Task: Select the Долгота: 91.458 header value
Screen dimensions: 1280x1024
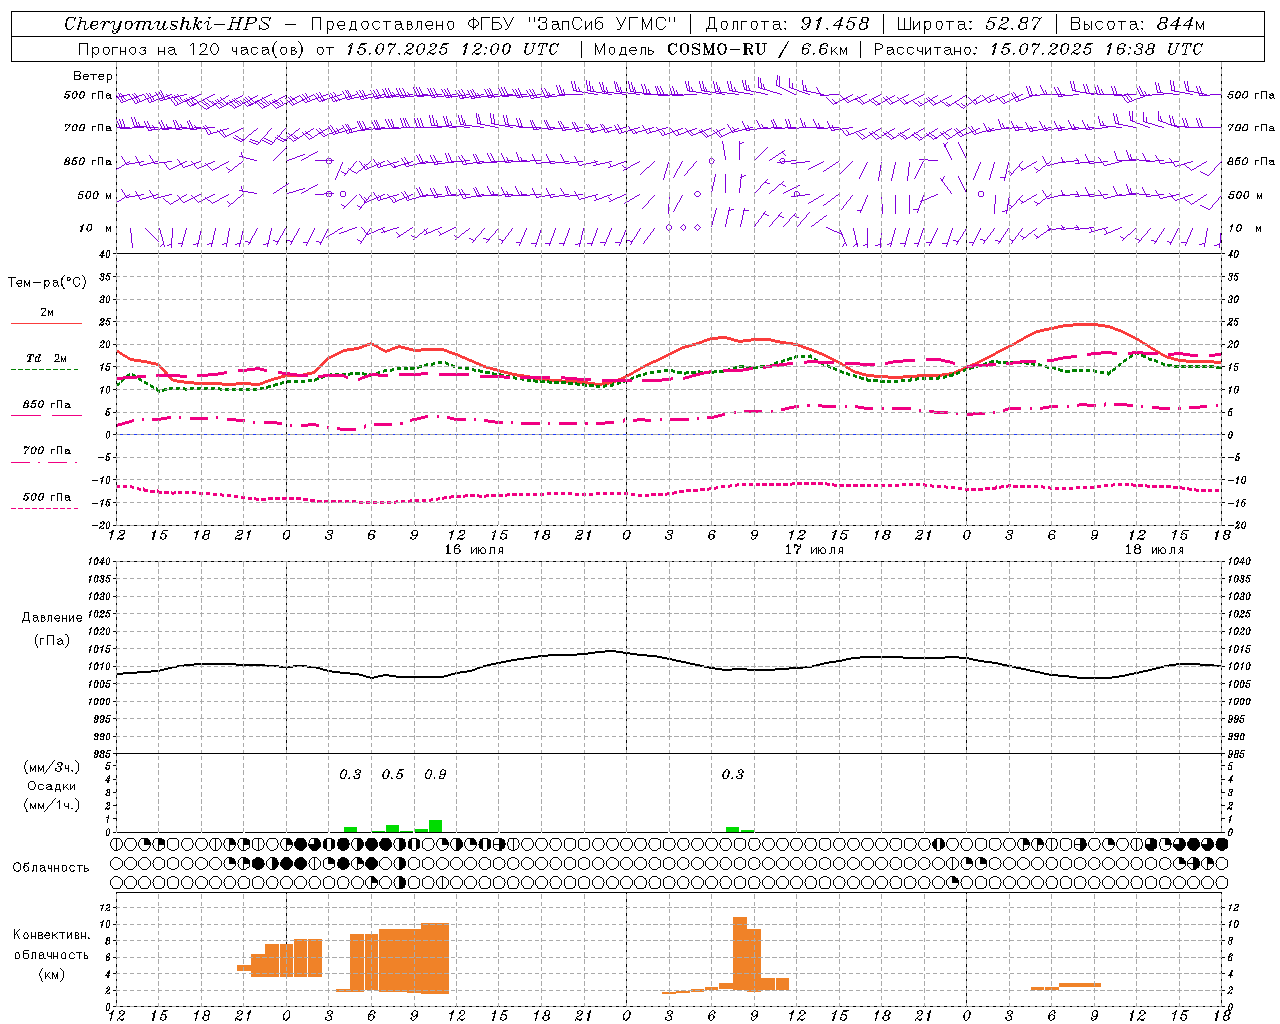Action: click(788, 24)
